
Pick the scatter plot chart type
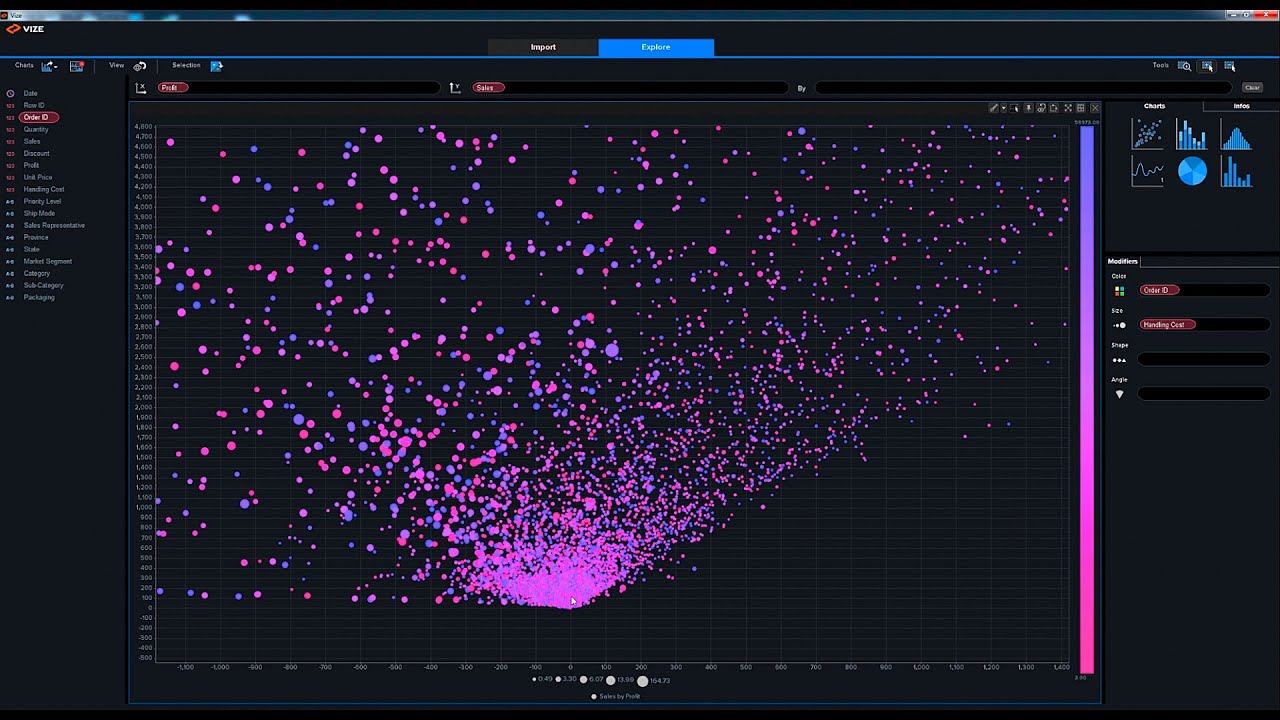click(1147, 134)
